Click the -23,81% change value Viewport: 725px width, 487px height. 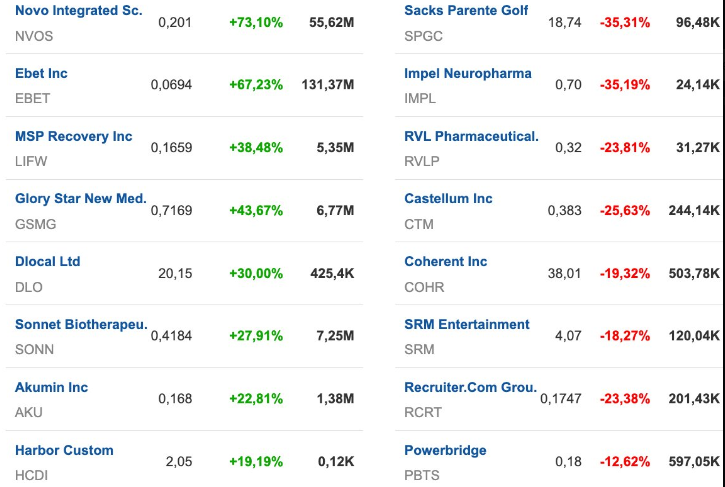tap(625, 148)
